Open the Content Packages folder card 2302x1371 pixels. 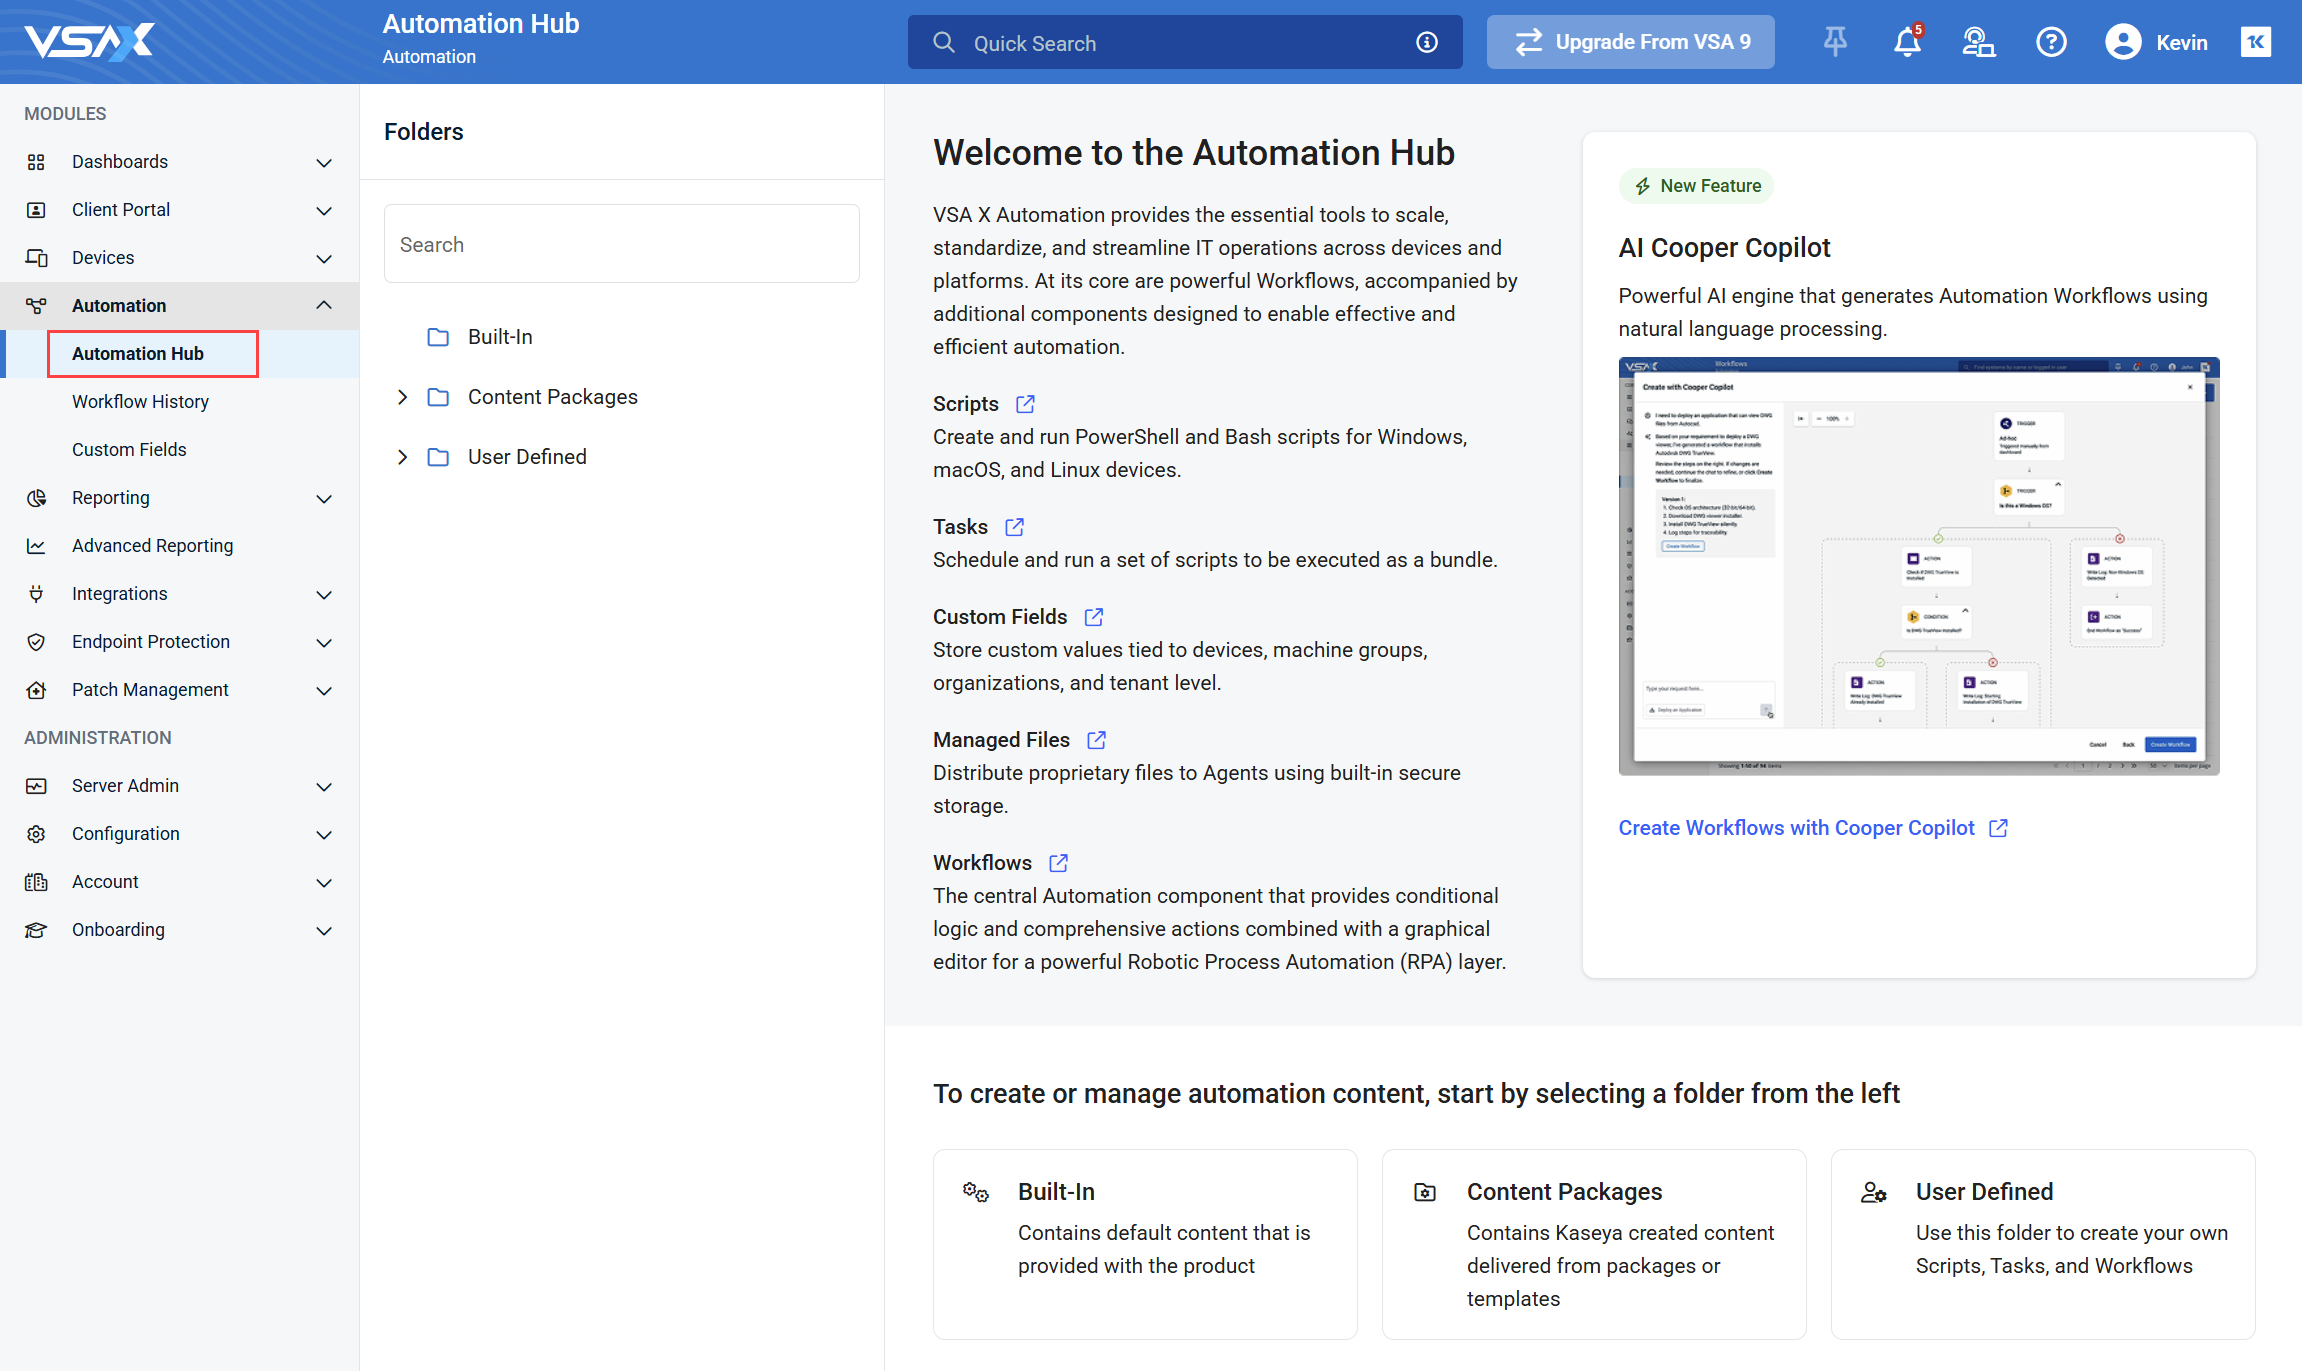coord(1594,1244)
